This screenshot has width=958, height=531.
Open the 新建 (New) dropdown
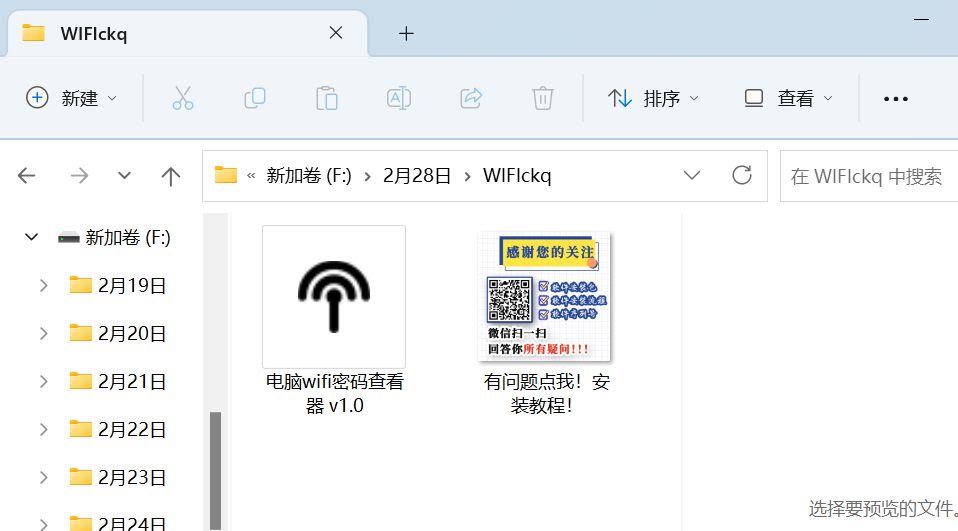(x=71, y=98)
